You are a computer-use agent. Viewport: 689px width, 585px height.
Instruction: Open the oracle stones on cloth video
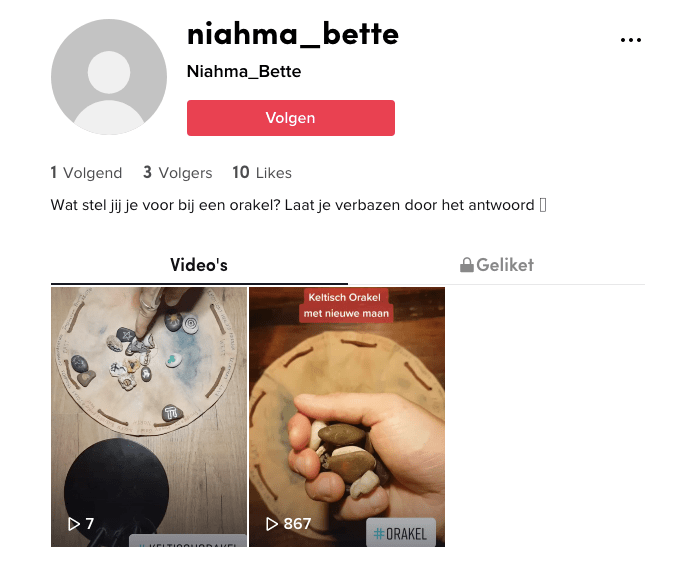point(149,417)
